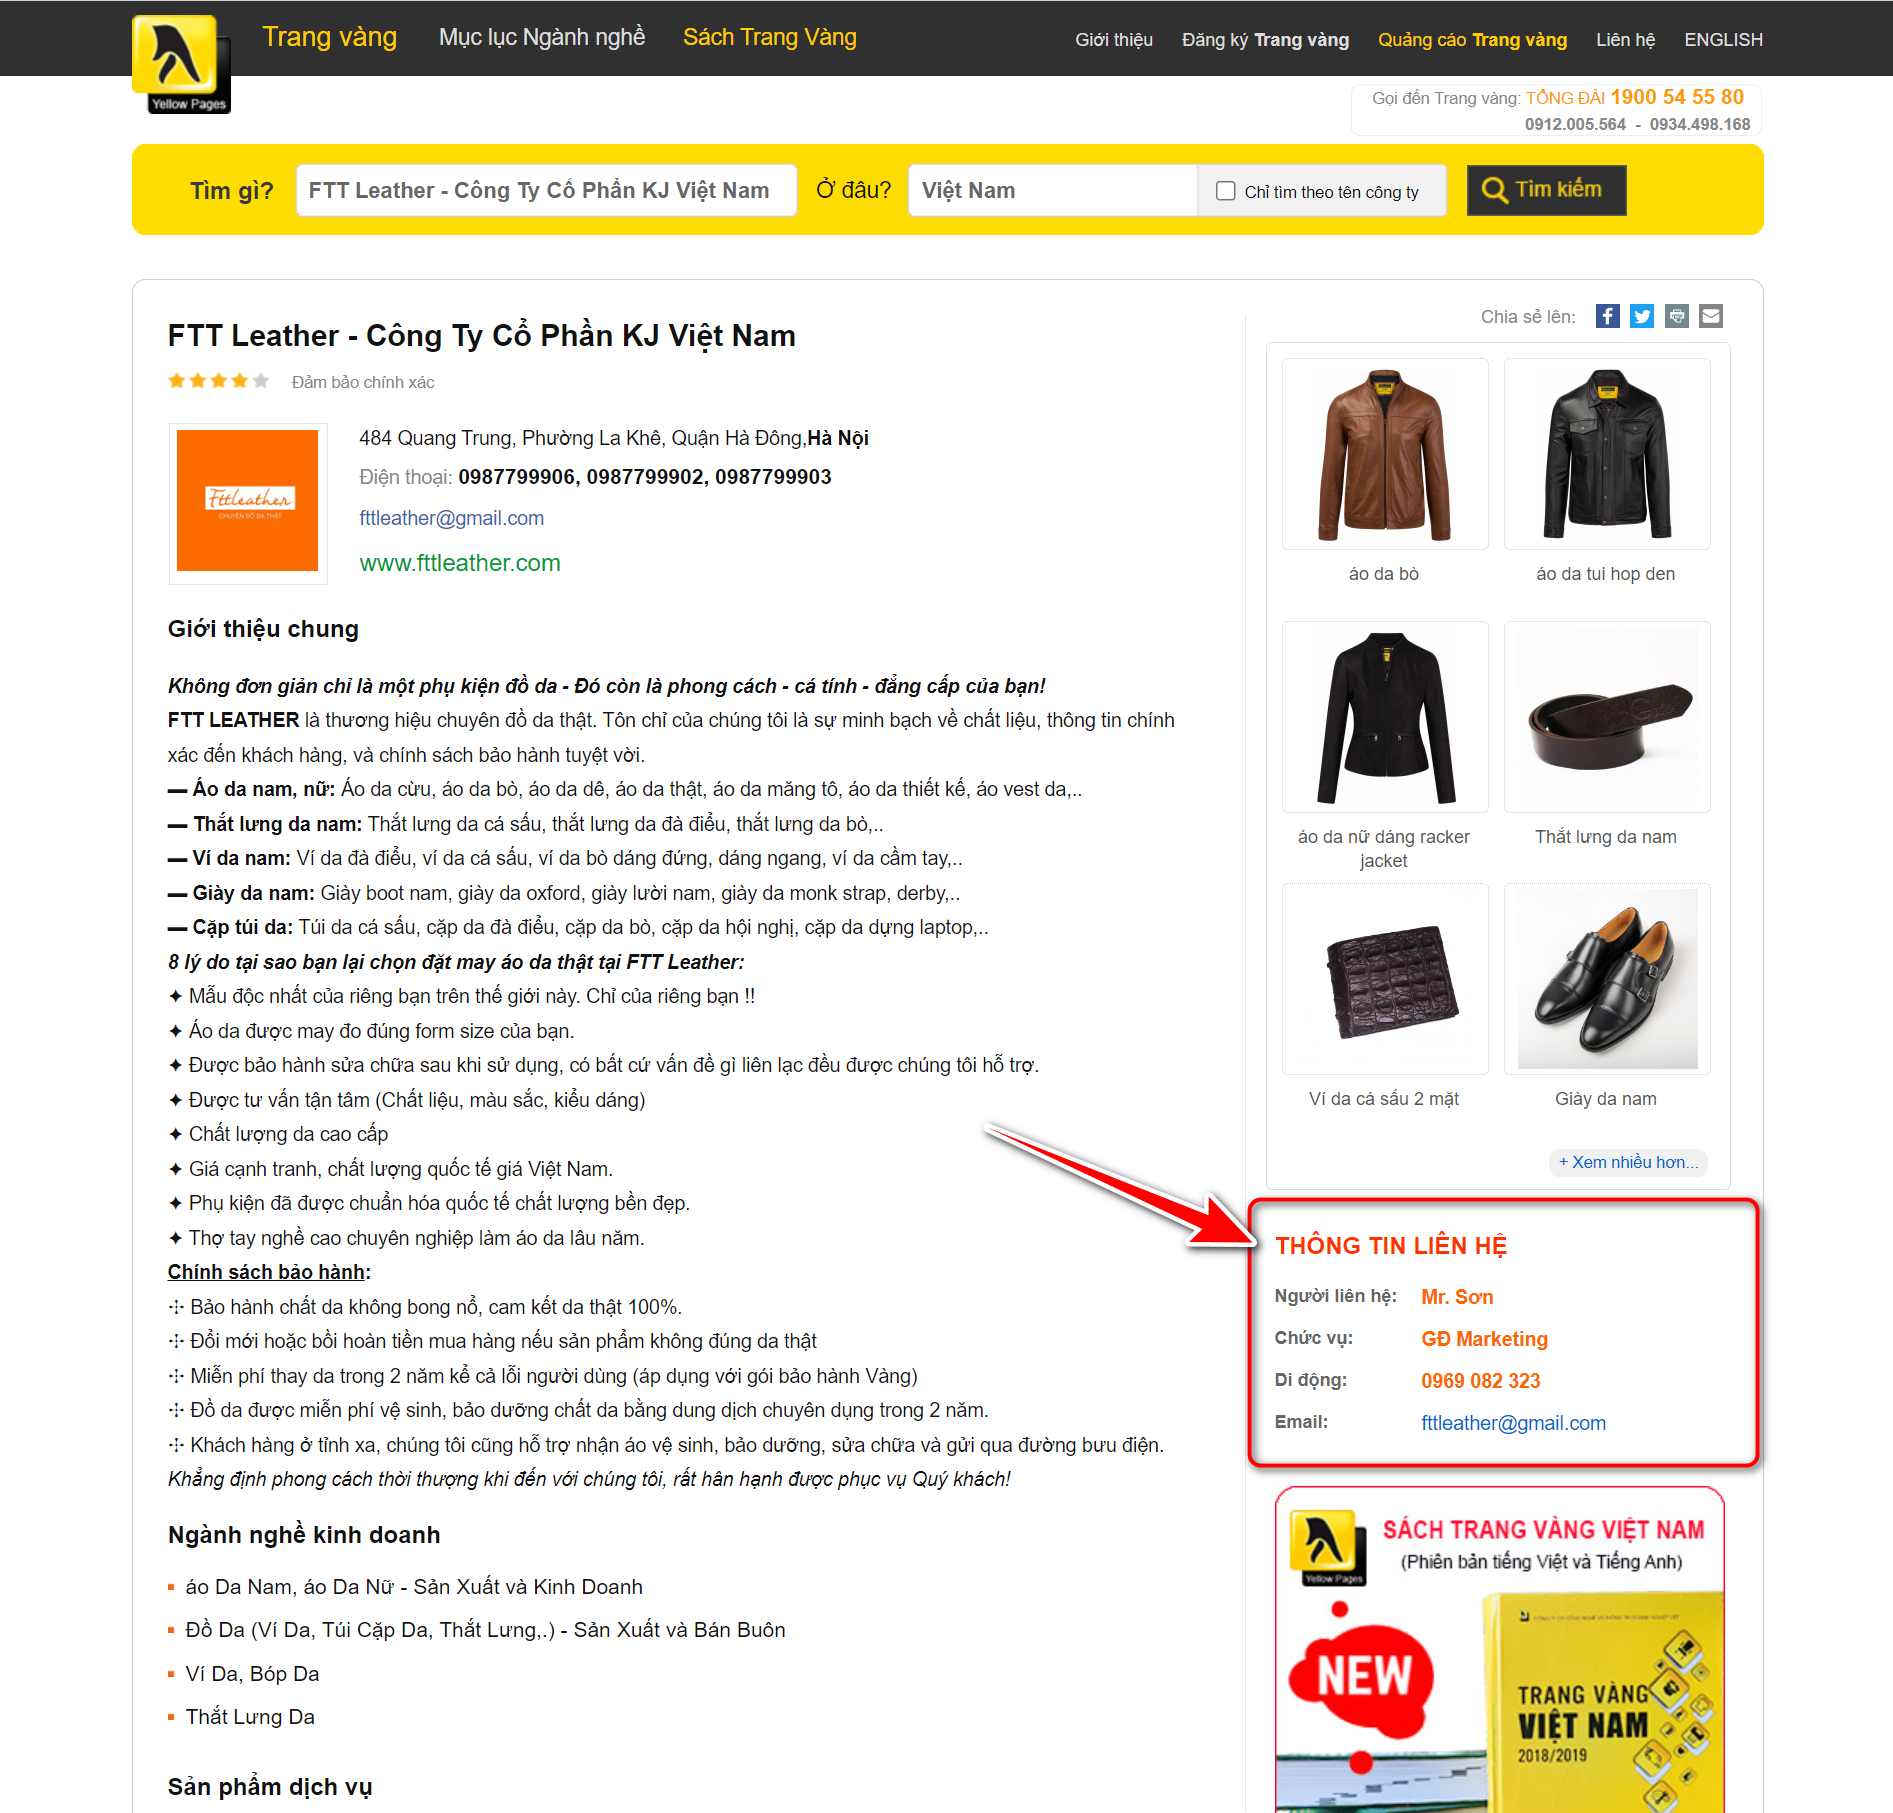Click the 'Tìm gì?' search input field
Image resolution: width=1893 pixels, height=1813 pixels.
click(x=546, y=190)
